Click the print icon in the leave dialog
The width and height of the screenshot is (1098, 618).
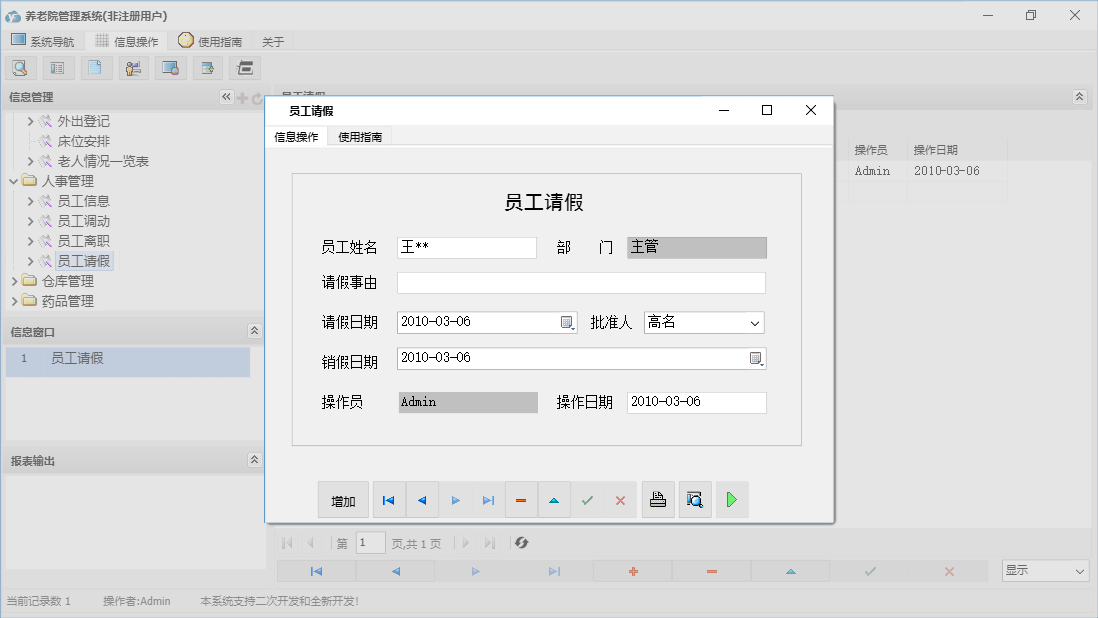tap(658, 499)
